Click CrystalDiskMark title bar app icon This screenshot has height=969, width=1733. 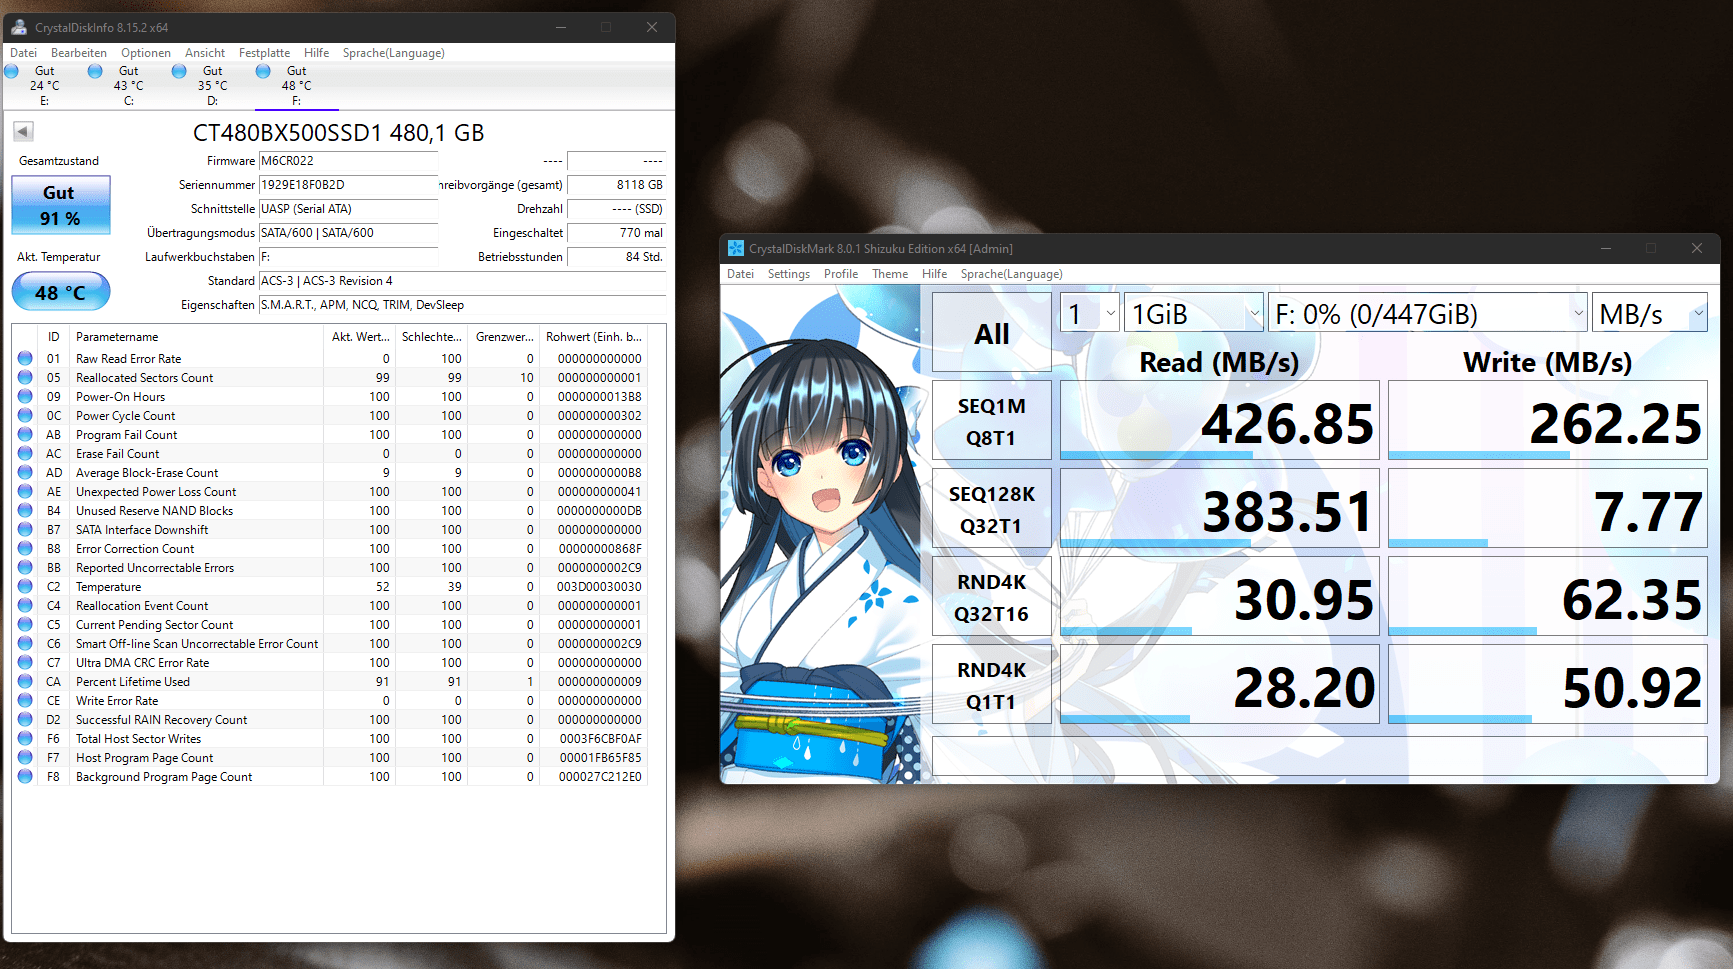click(736, 248)
